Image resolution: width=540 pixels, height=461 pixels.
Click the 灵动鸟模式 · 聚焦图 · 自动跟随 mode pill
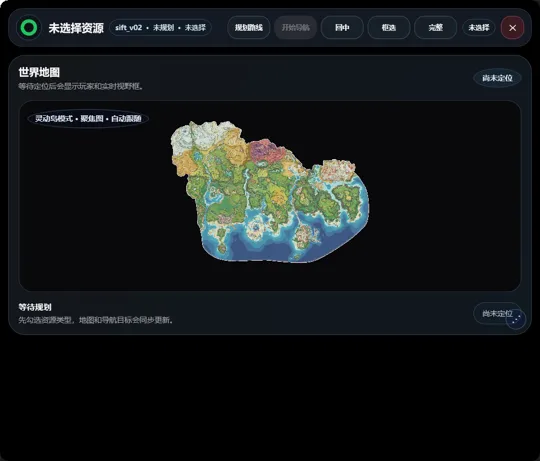[88, 118]
